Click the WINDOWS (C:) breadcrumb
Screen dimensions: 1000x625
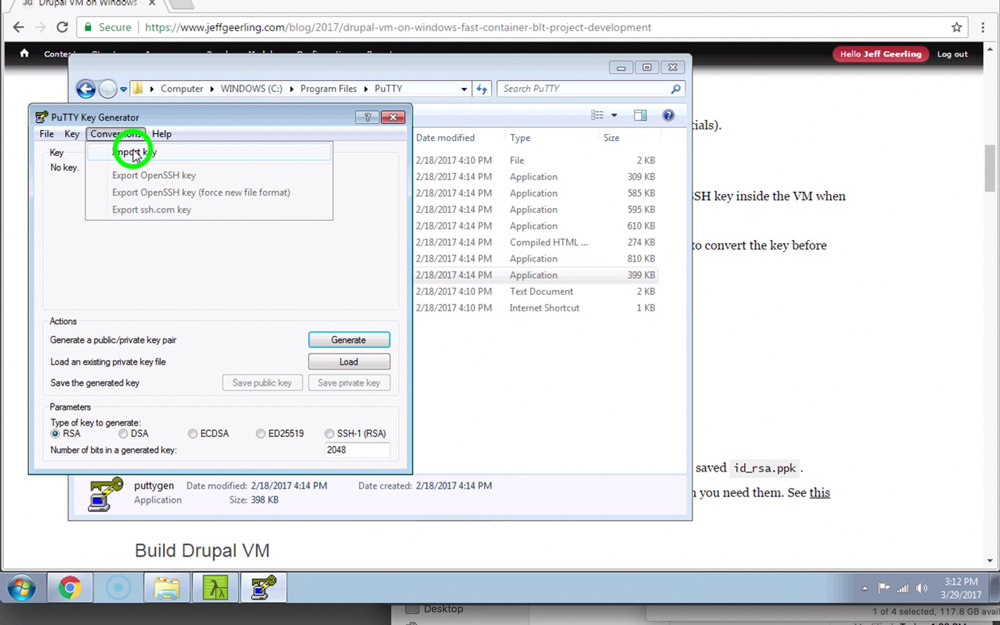click(251, 89)
